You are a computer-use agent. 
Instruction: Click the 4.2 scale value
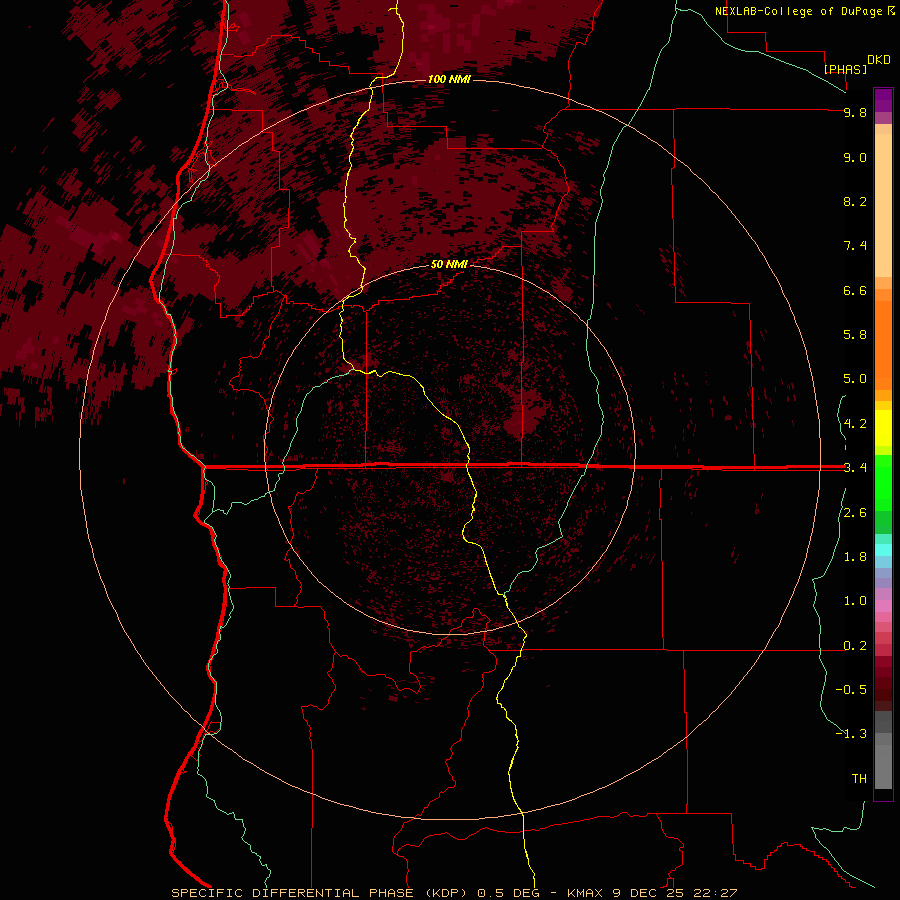point(855,424)
